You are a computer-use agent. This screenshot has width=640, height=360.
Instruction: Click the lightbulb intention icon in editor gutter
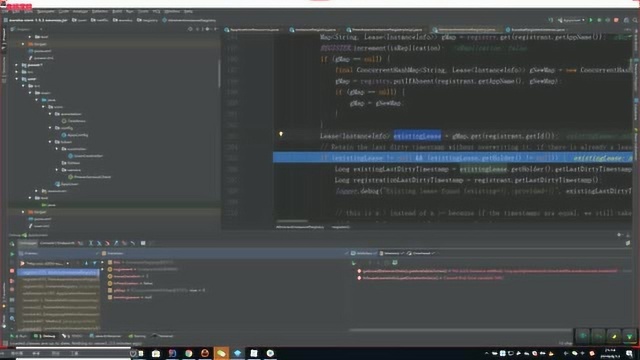(281, 134)
